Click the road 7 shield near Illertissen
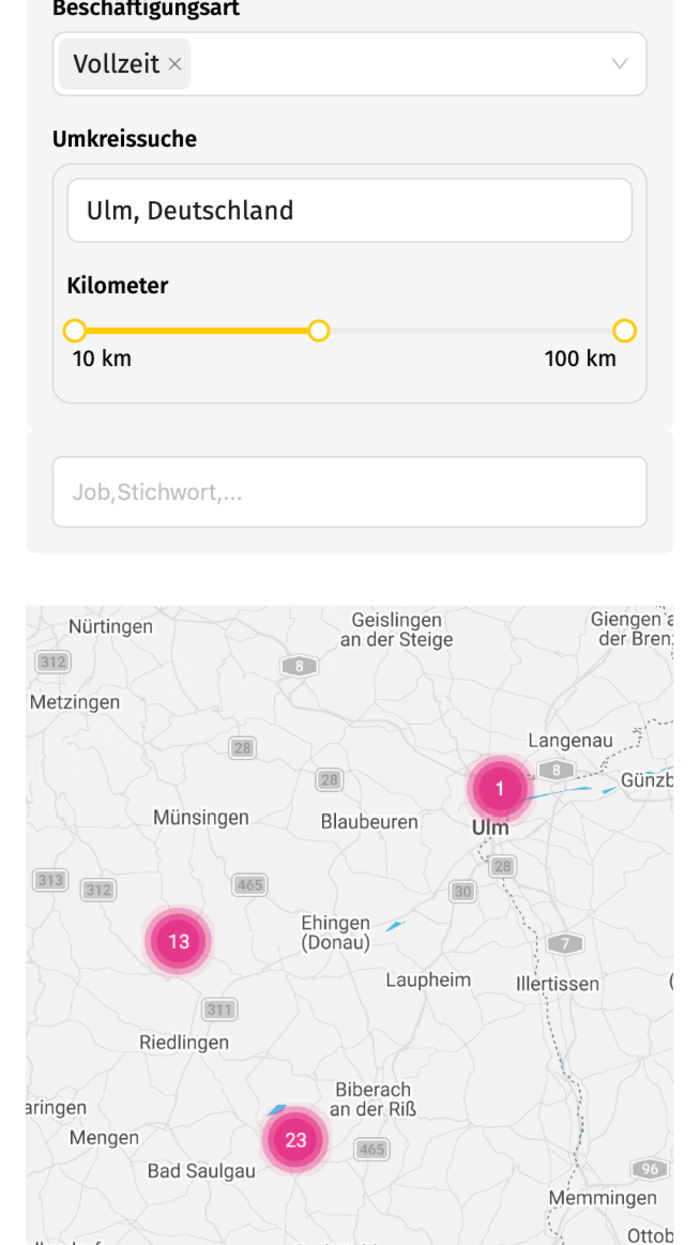The image size is (700, 1245). click(x=565, y=943)
